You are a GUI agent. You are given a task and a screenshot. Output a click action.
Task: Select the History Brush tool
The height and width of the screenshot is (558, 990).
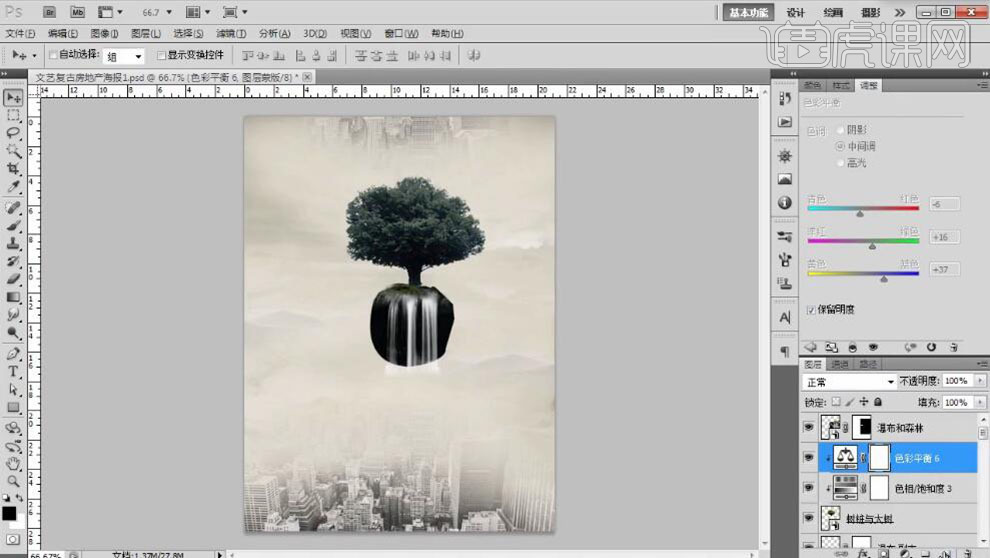click(13, 261)
